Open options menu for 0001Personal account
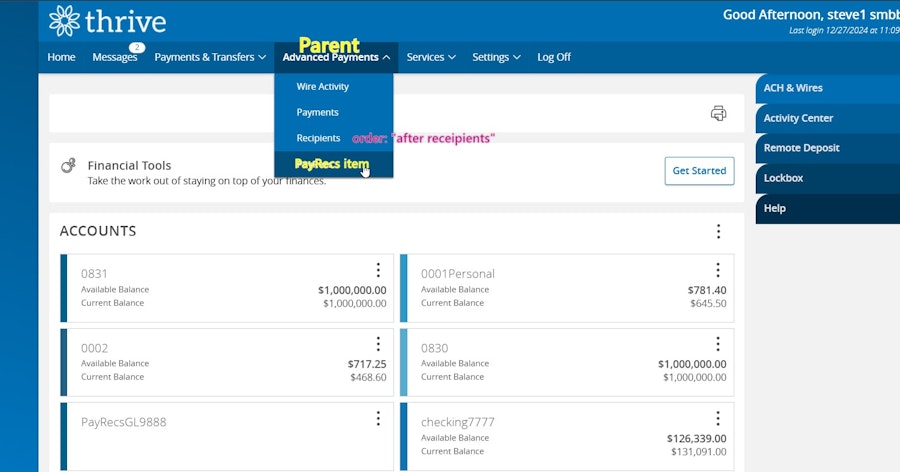The image size is (900, 472). coord(717,270)
